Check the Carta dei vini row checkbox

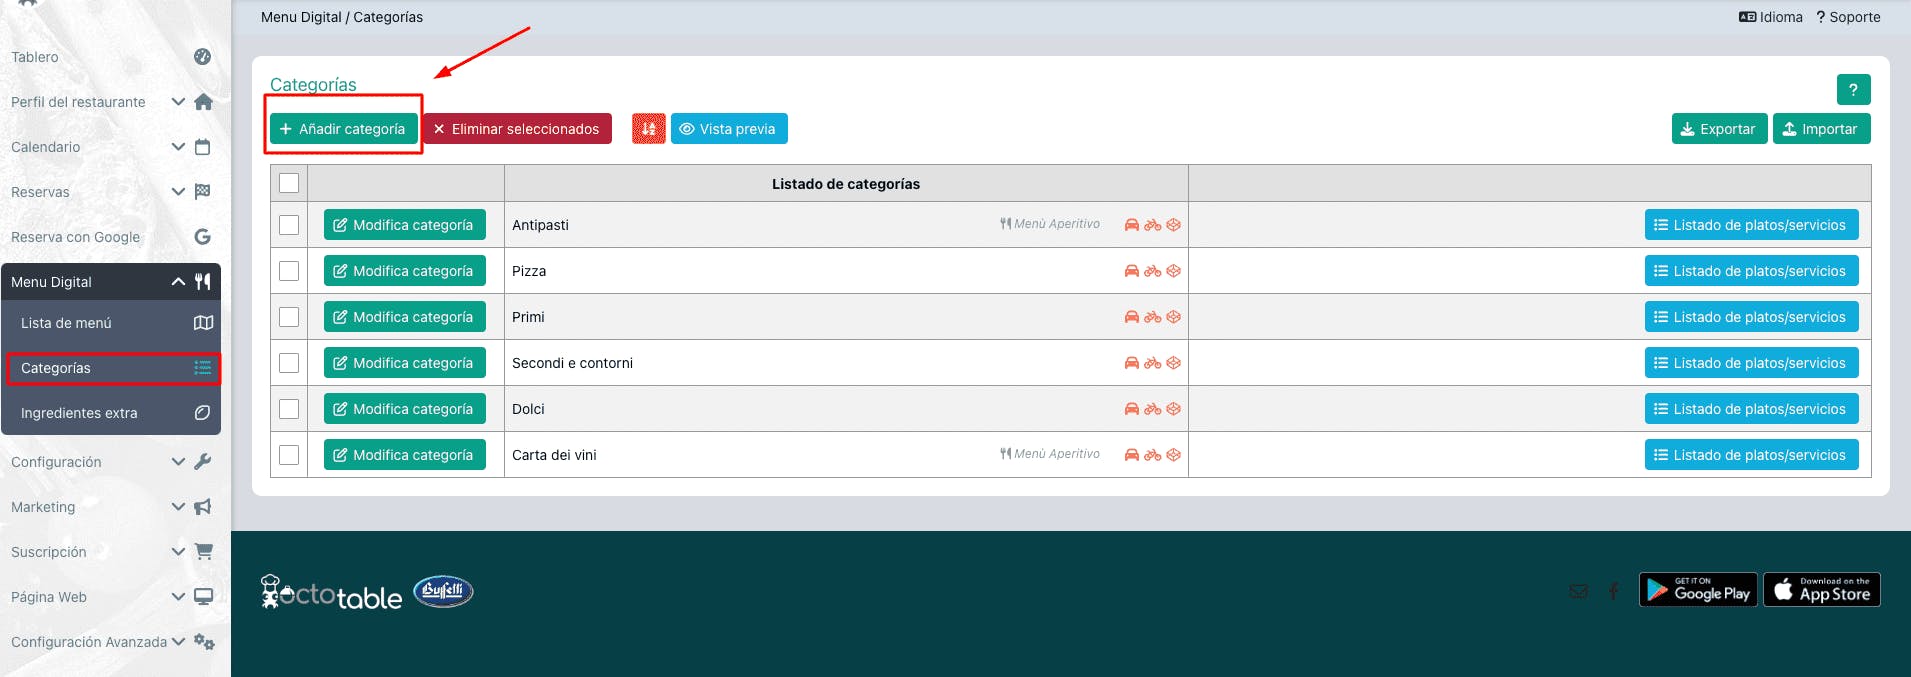[x=289, y=455]
